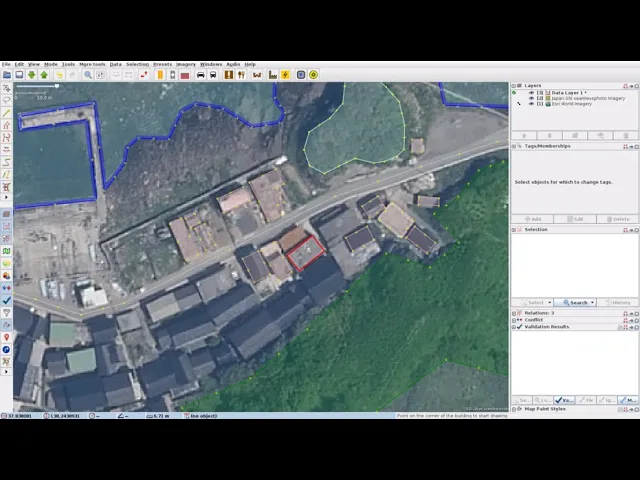This screenshot has width=640, height=480.
Task: Click the blue checkmark Validation sidebar toggle
Action: (x=6, y=300)
